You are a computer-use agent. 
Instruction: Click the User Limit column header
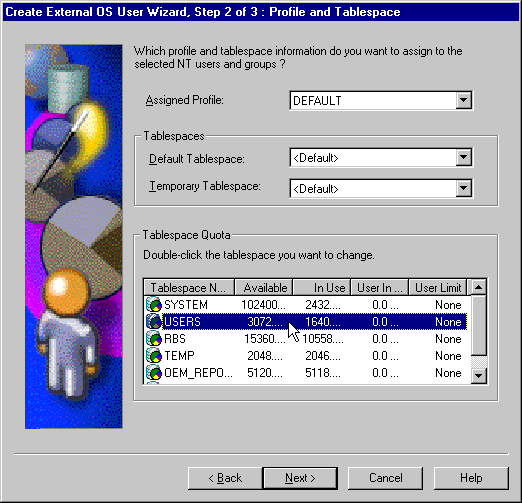pos(438,287)
